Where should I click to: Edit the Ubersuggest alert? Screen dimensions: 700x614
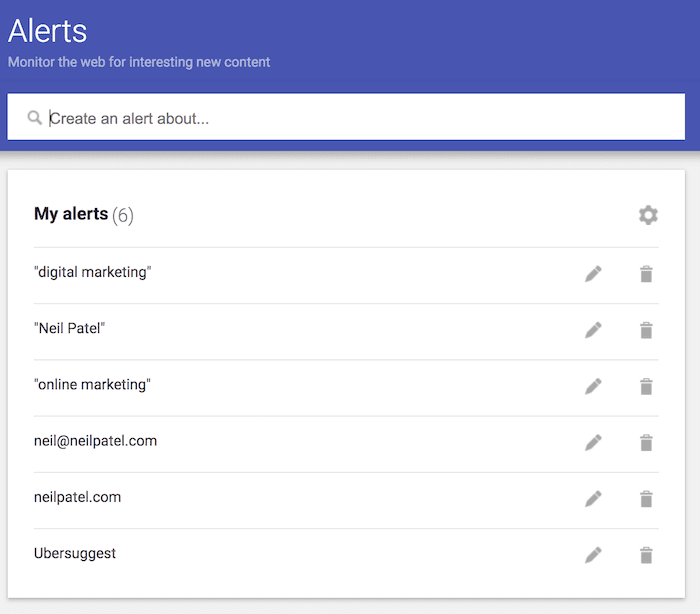593,556
